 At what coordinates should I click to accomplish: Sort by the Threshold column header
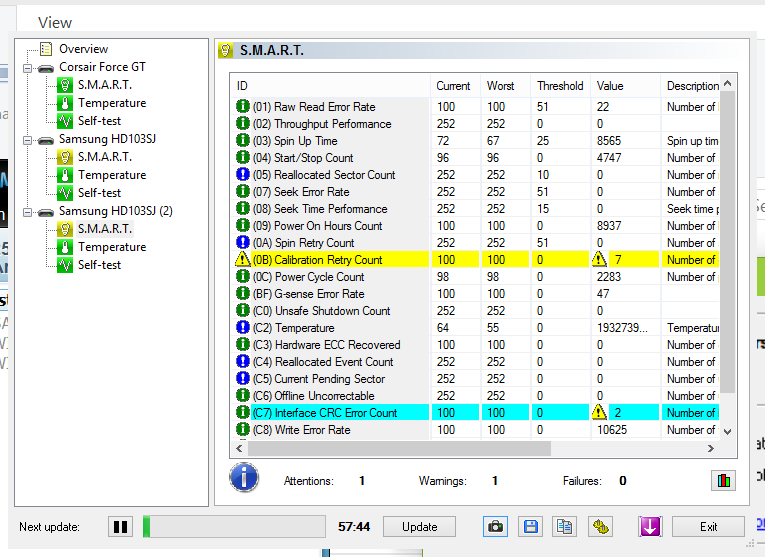(560, 86)
